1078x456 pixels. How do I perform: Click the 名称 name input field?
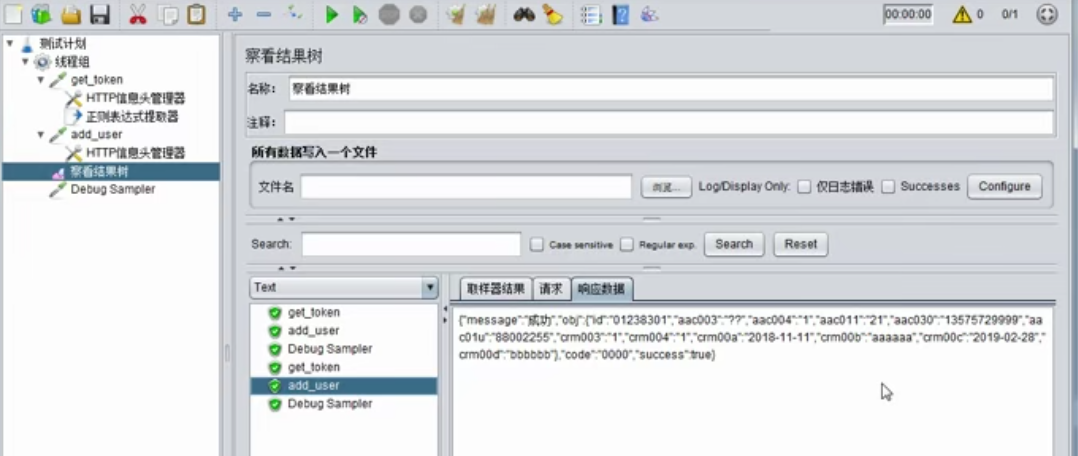(671, 89)
